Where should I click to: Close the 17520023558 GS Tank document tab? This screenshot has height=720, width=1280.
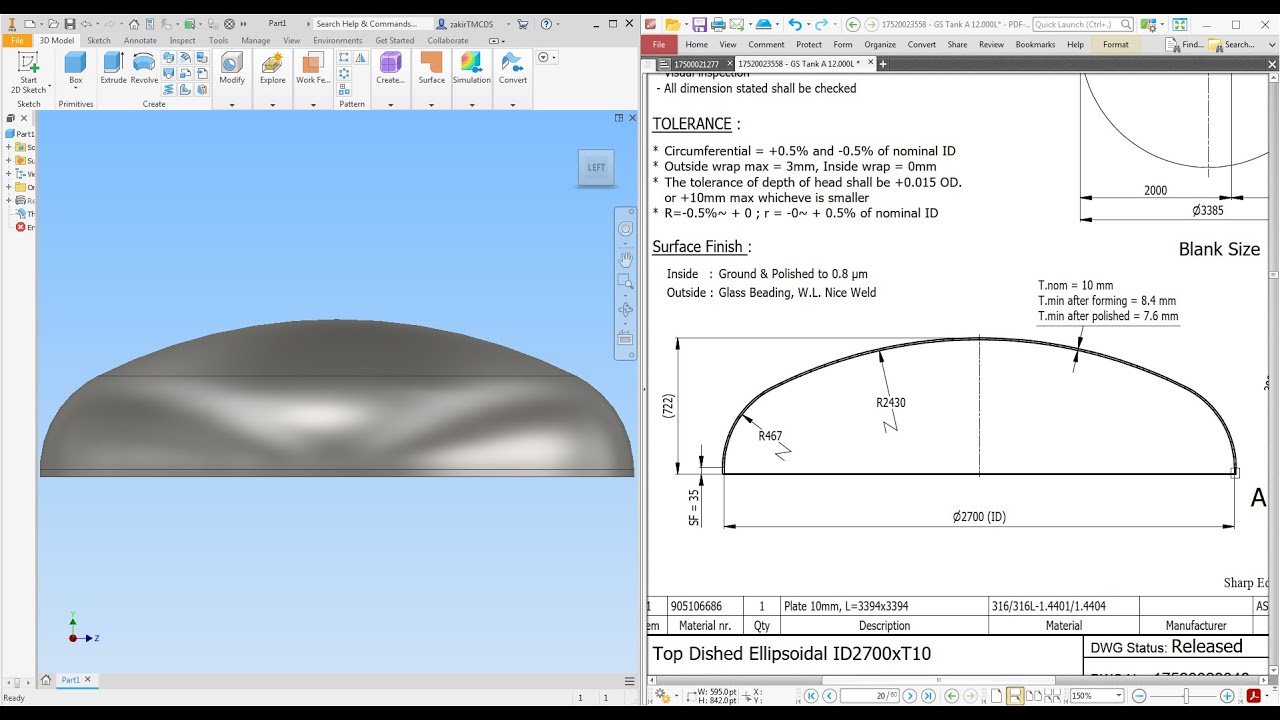[x=870, y=63]
